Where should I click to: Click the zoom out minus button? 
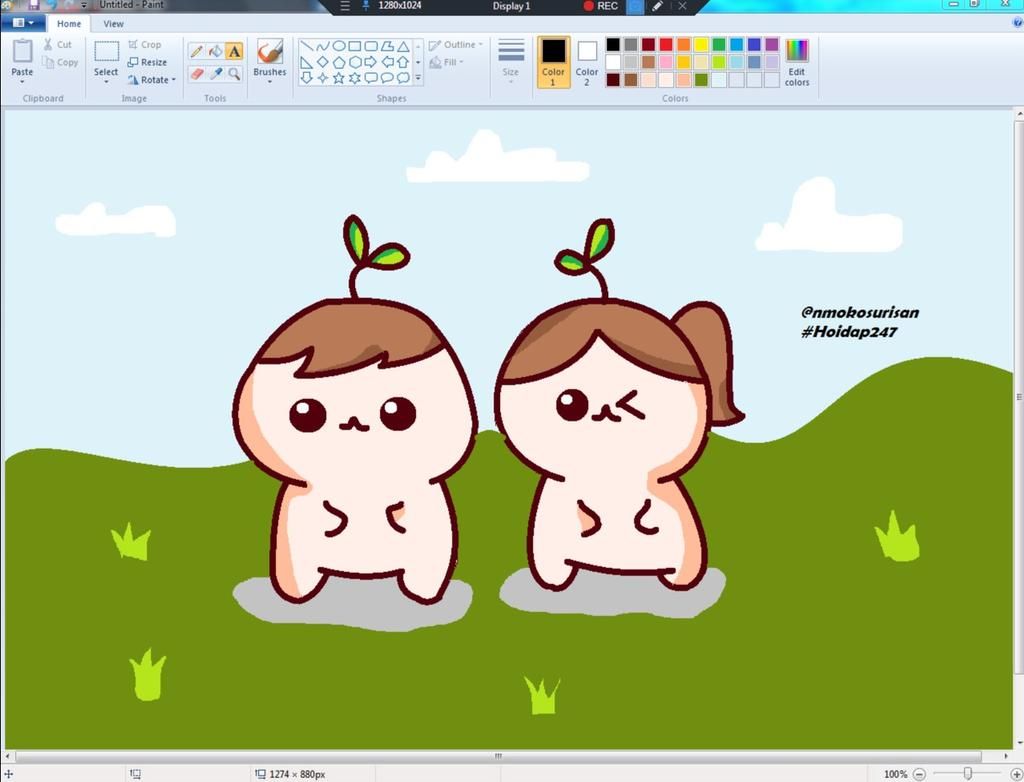(919, 774)
